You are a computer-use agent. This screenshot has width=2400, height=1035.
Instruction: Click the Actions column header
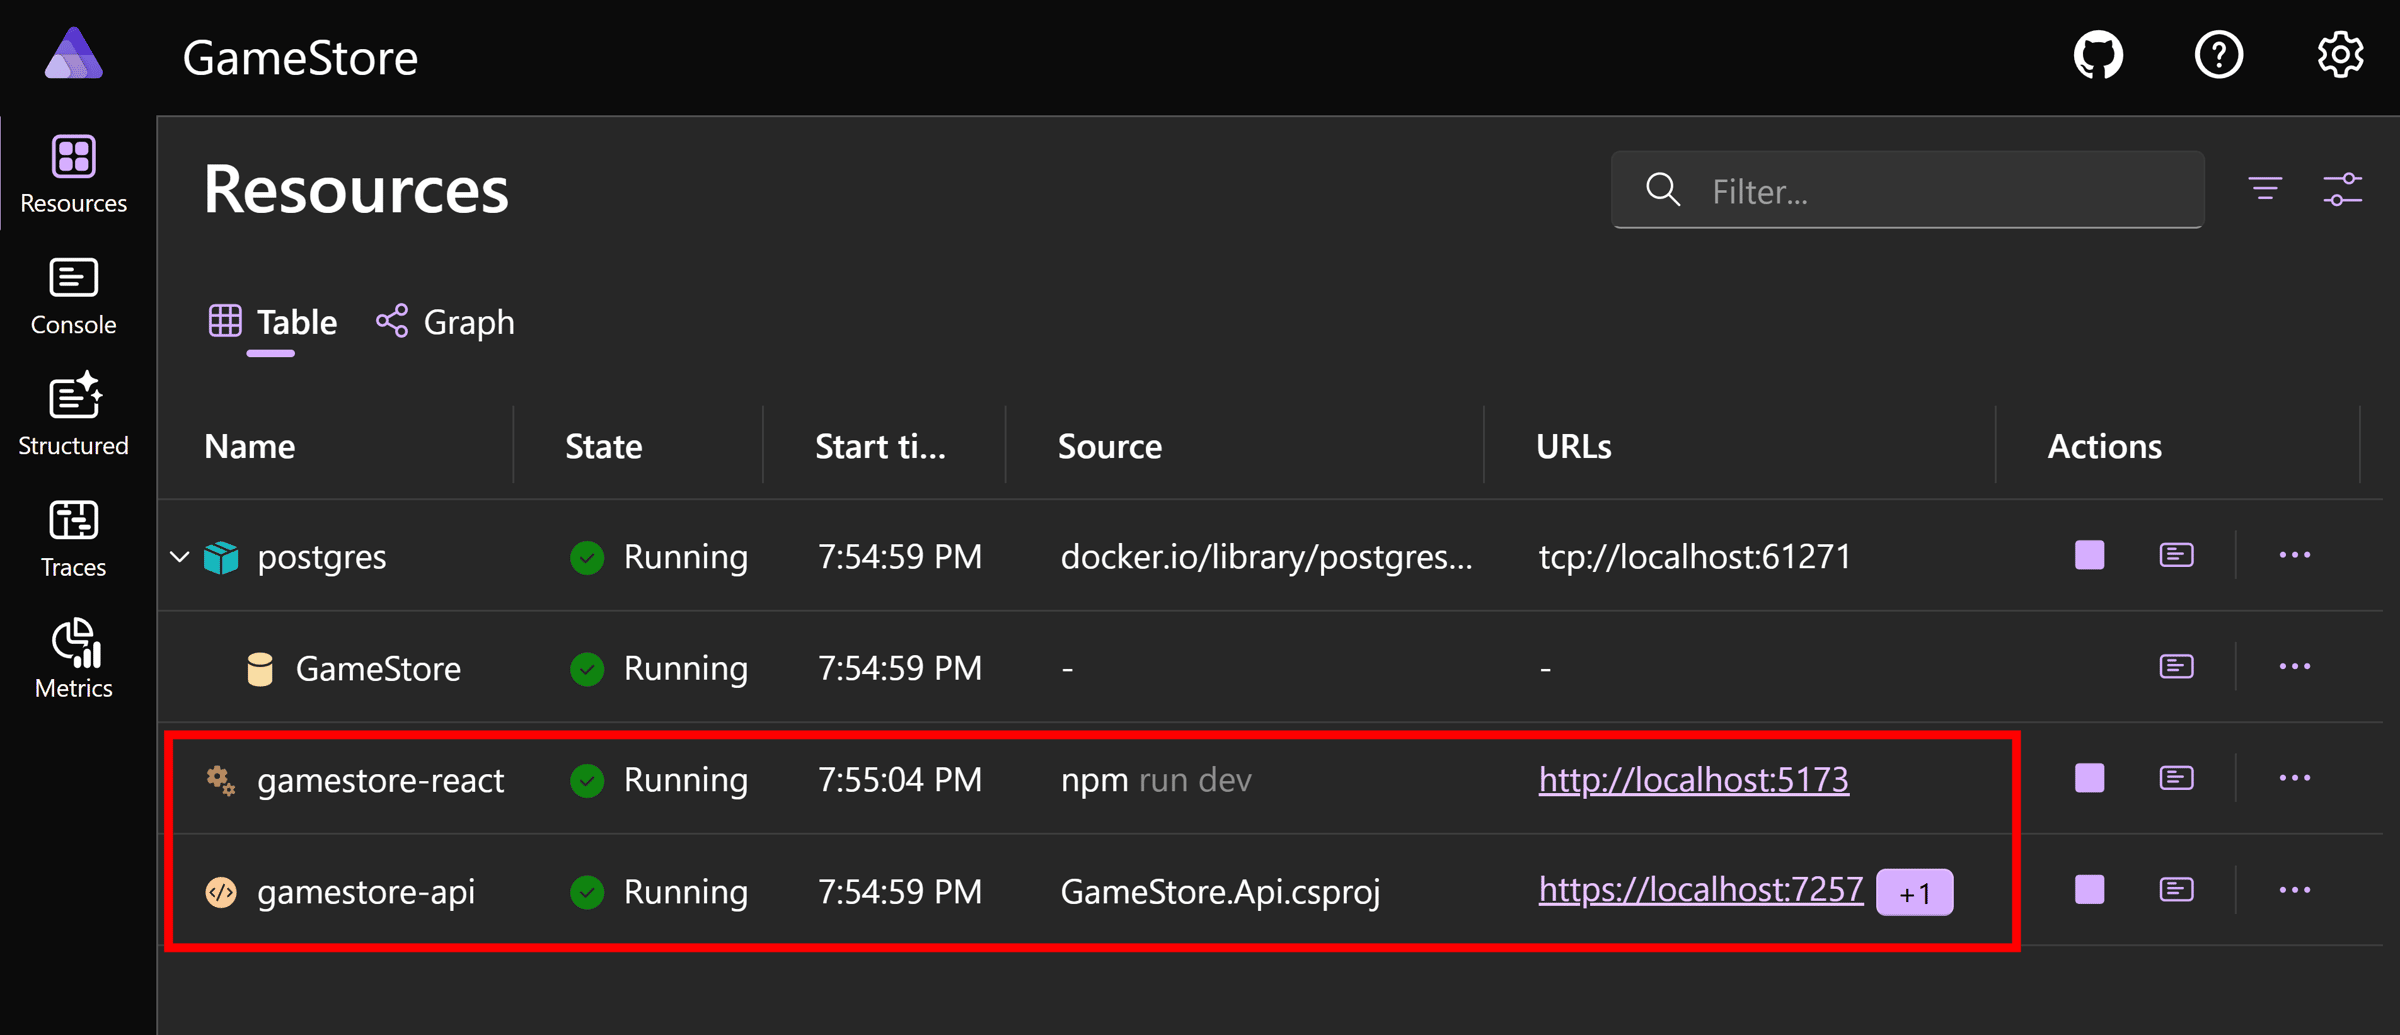click(x=2104, y=446)
